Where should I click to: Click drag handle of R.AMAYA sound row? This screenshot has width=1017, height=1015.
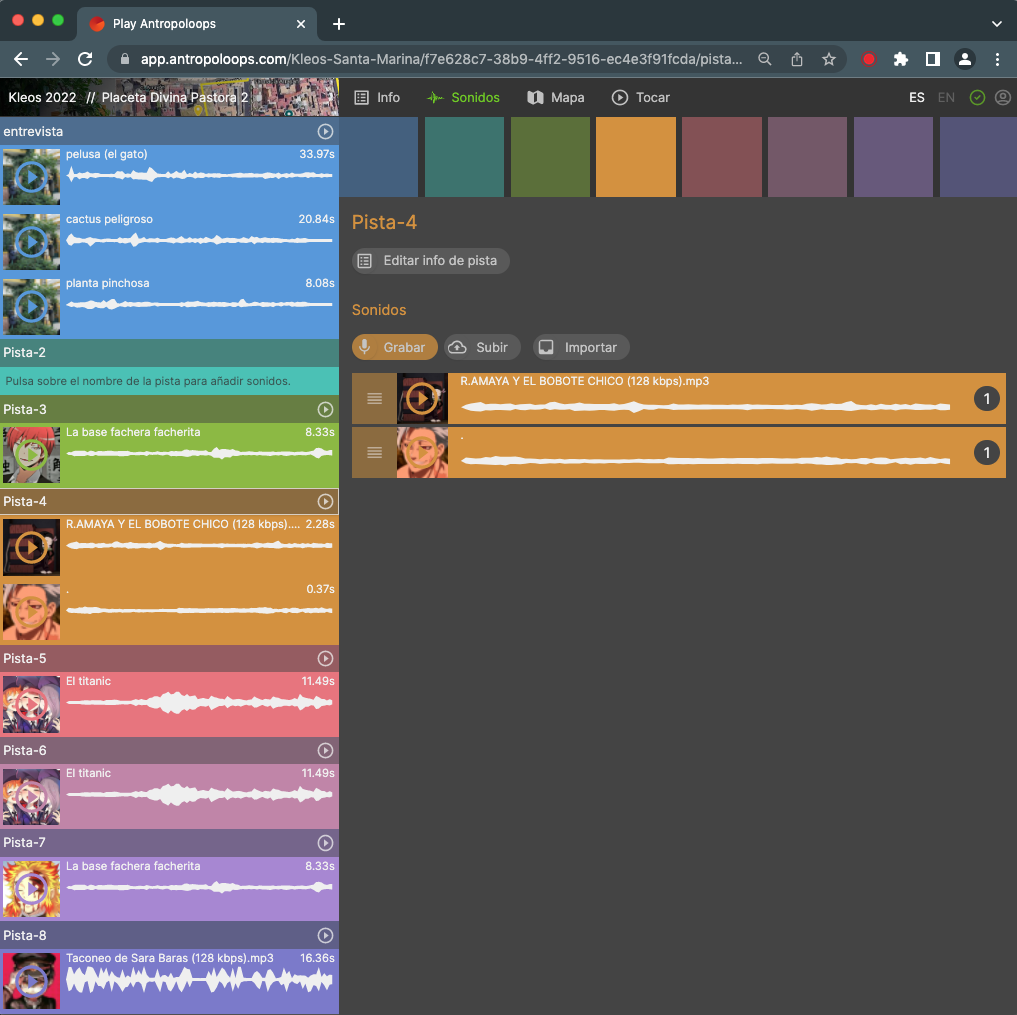[x=374, y=399]
